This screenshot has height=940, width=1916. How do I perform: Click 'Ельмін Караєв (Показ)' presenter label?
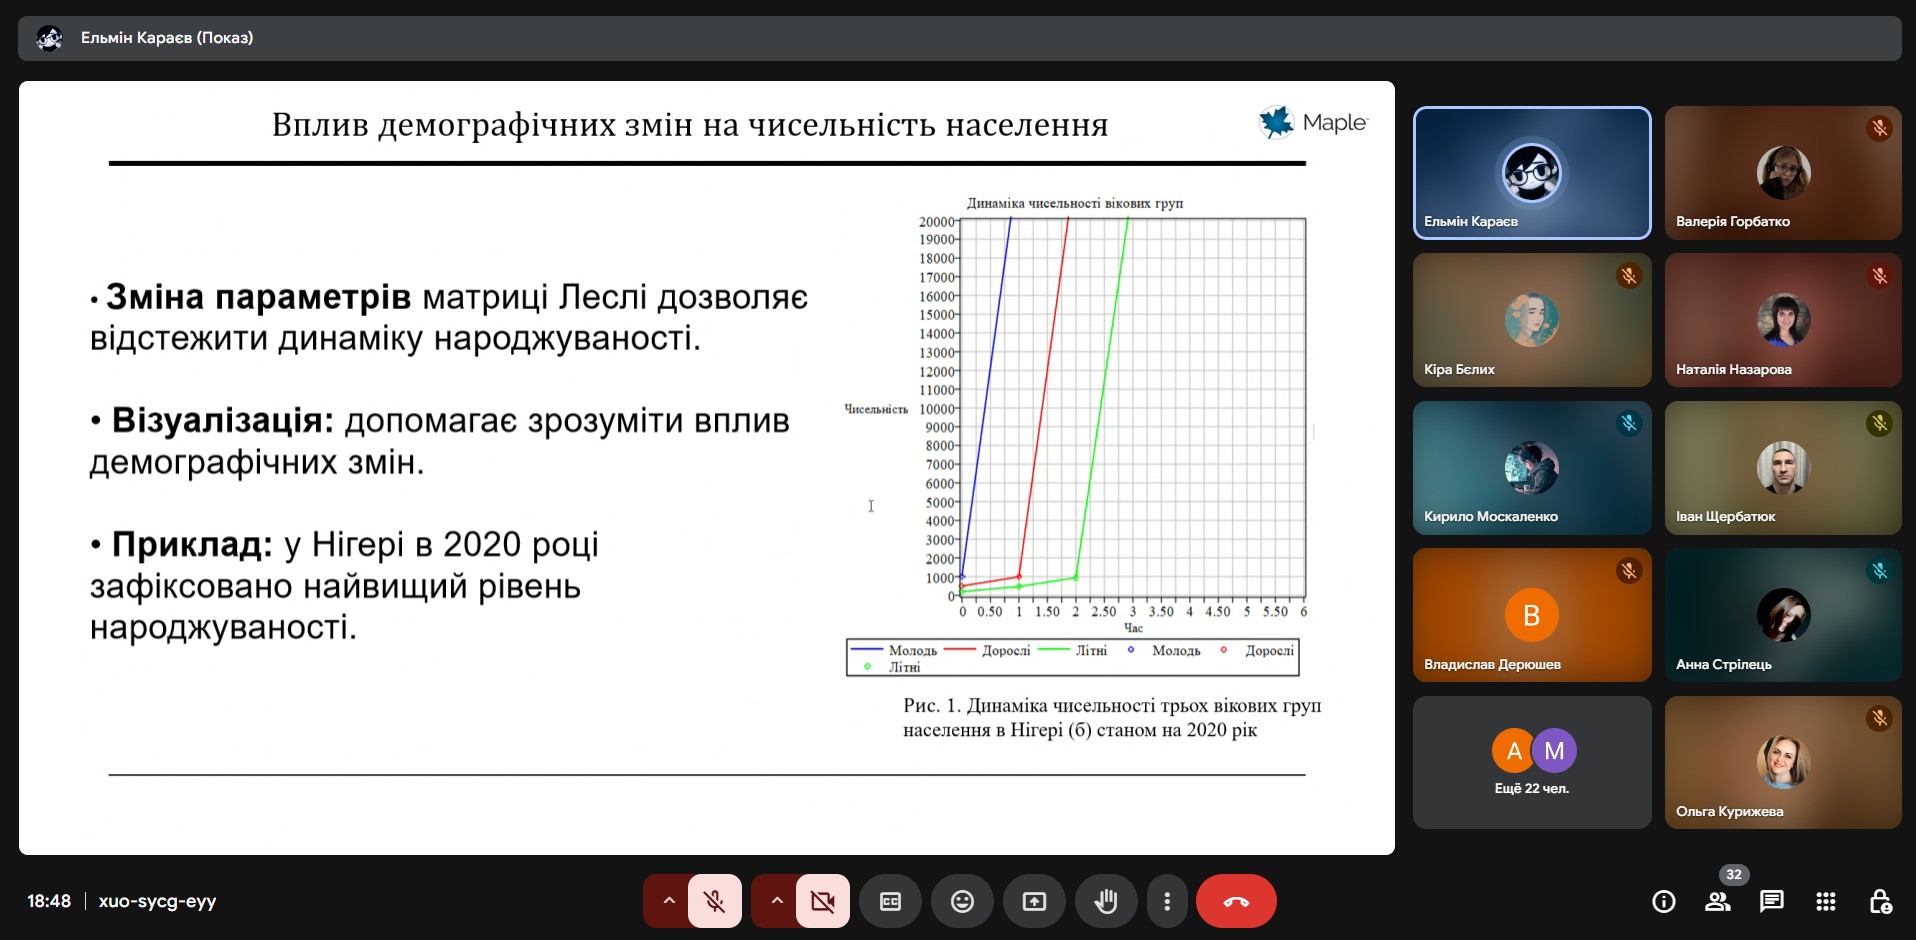167,38
